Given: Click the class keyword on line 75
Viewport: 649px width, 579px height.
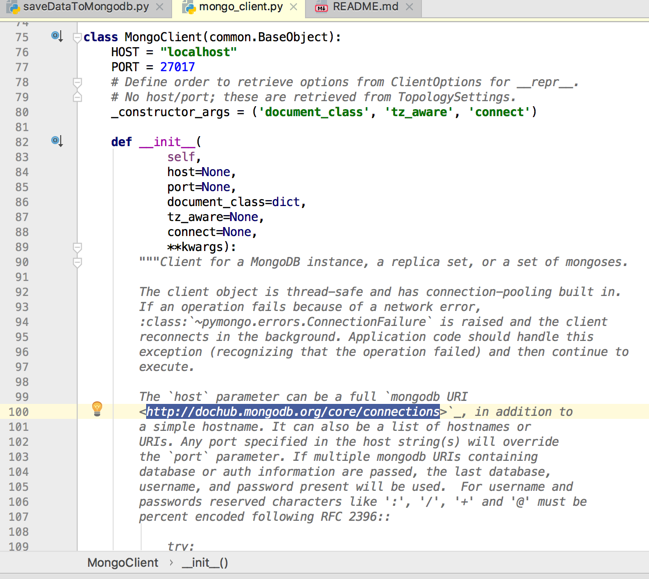Looking at the screenshot, I should tap(101, 37).
